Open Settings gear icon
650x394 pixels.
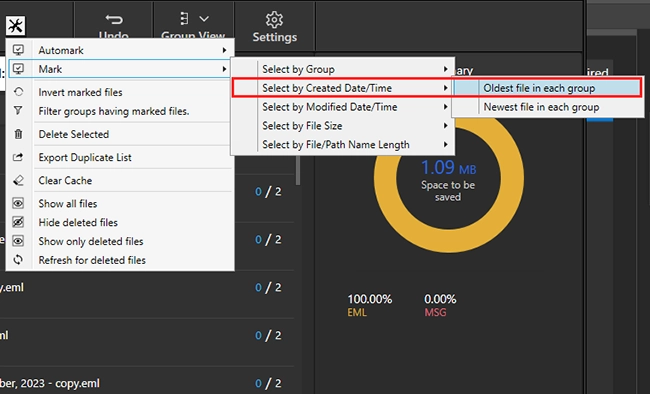click(x=274, y=19)
